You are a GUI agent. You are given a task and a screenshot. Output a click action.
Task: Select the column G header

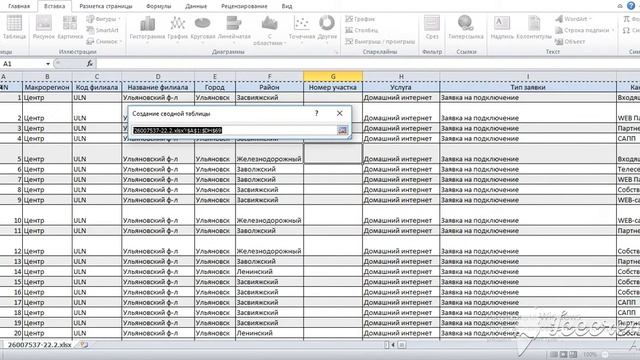coord(333,76)
